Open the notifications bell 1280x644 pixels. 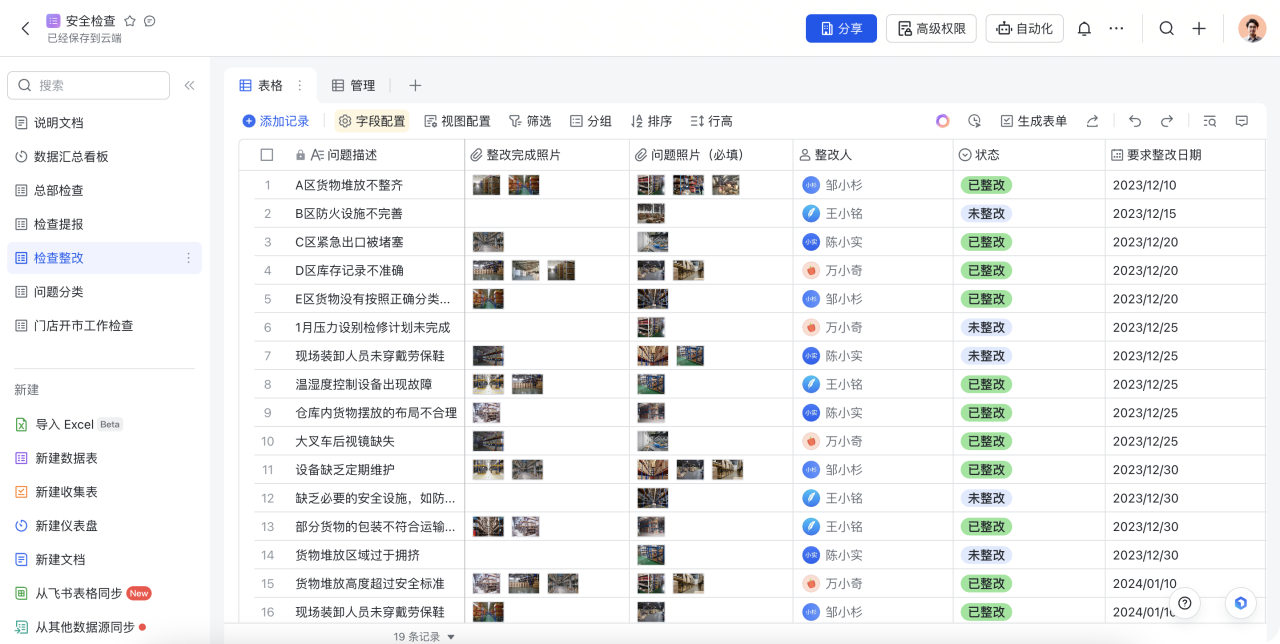tap(1084, 28)
